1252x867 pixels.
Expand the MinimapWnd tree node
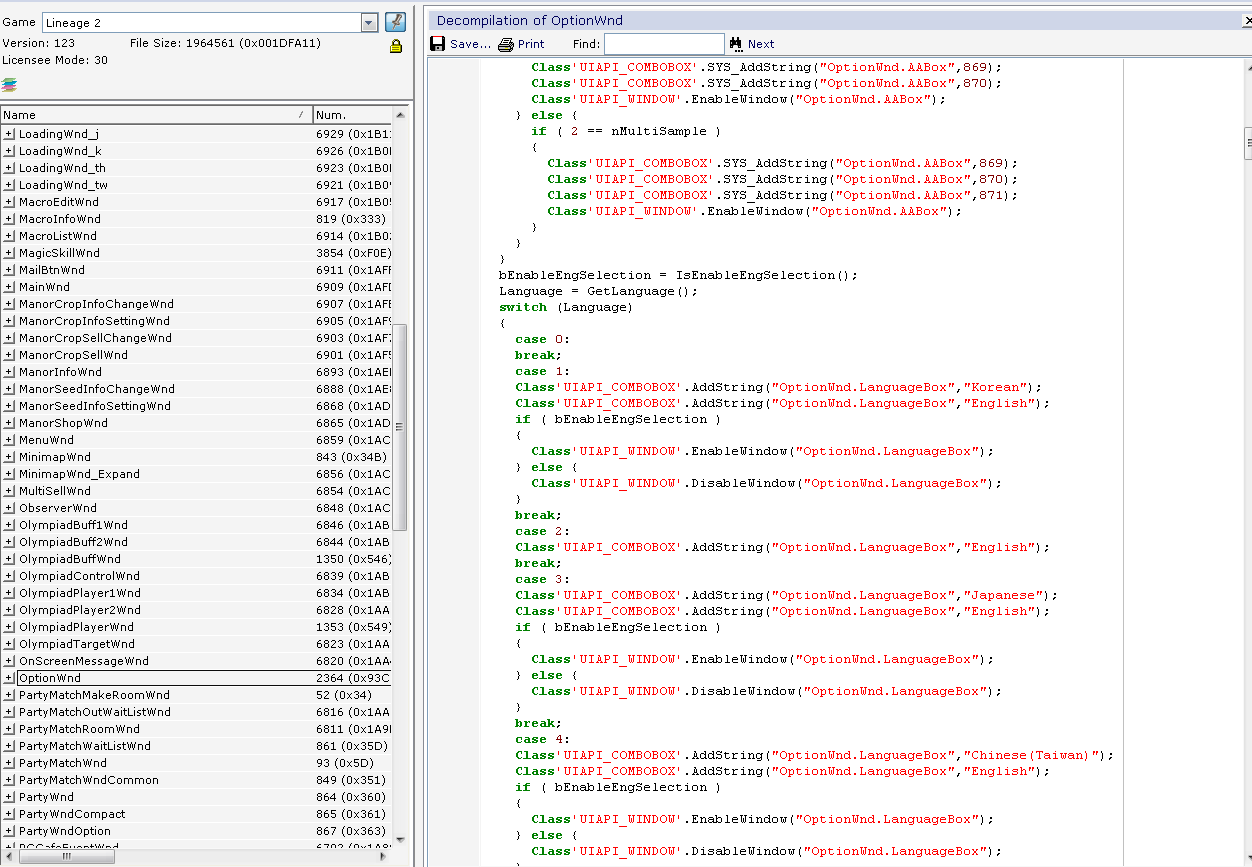click(9, 457)
